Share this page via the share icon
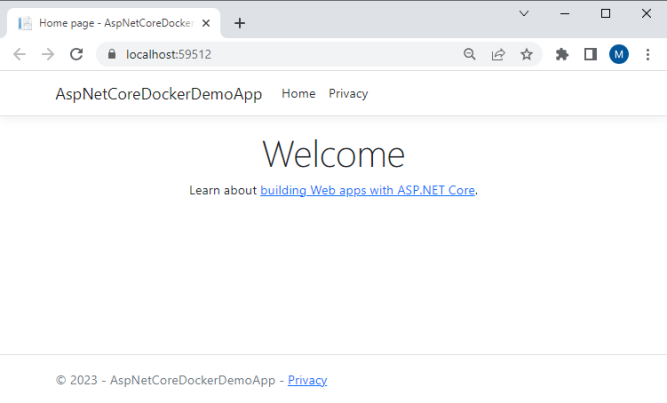The height and width of the screenshot is (403, 667). click(498, 54)
